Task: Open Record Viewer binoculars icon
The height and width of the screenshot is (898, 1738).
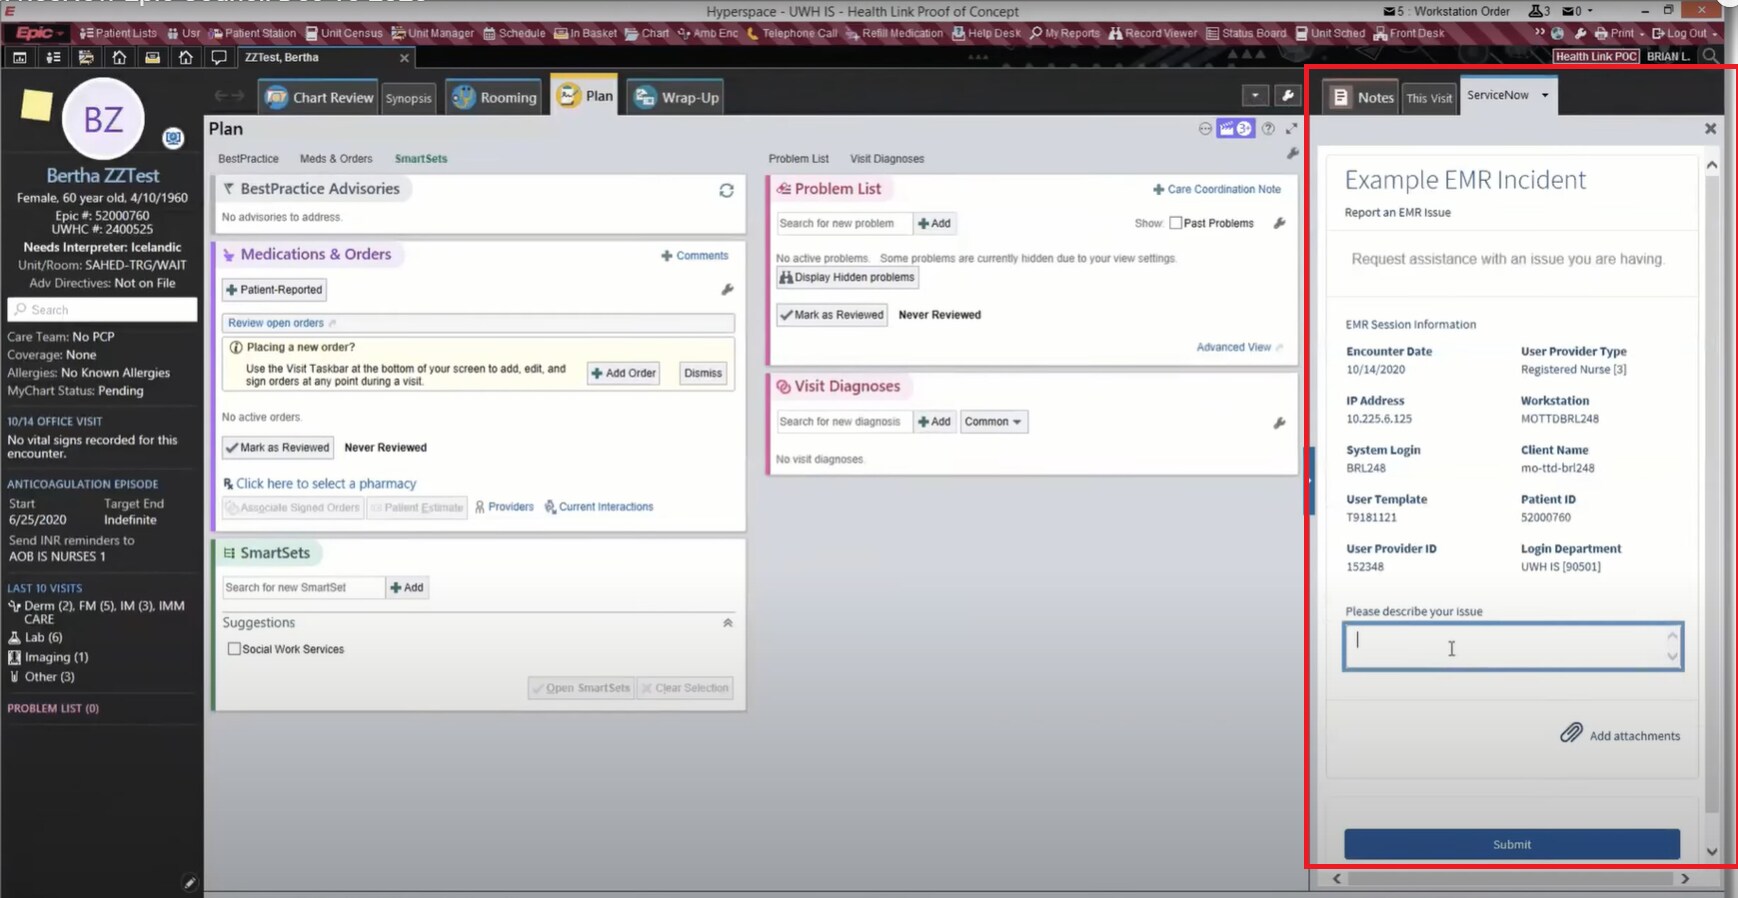Action: click(x=1152, y=33)
